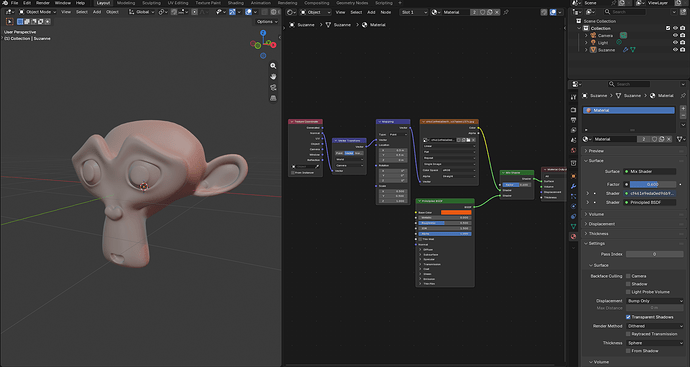This screenshot has height=367, width=690.
Task: Enable Raytraced Transmission checkbox
Action: [628, 334]
